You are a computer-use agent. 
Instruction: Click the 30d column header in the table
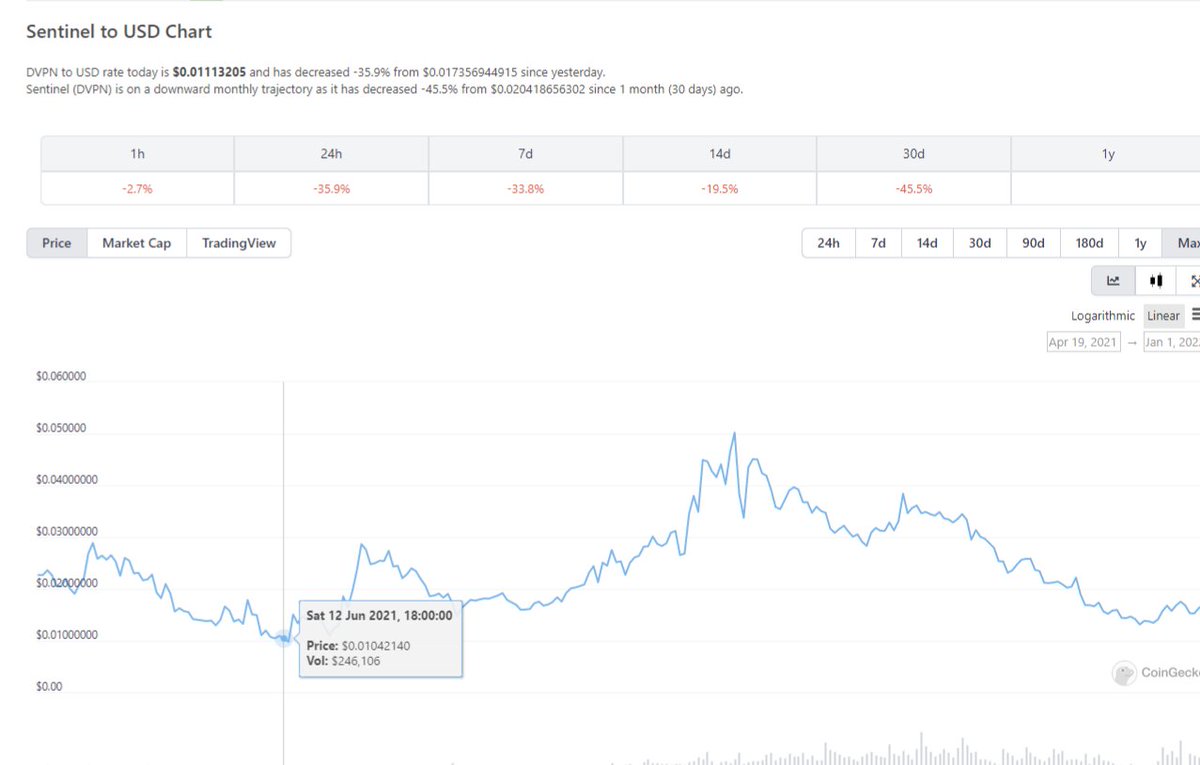(x=913, y=154)
